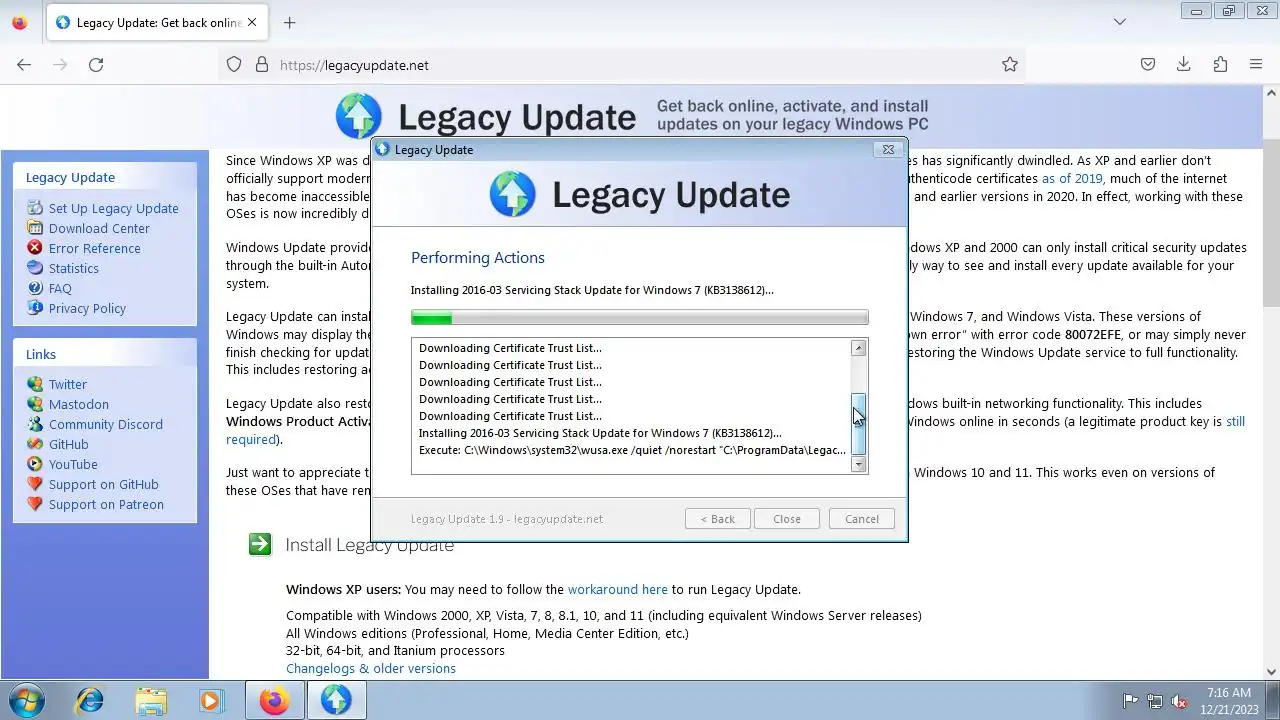Open the Firefox hamburger menu

(x=1256, y=65)
